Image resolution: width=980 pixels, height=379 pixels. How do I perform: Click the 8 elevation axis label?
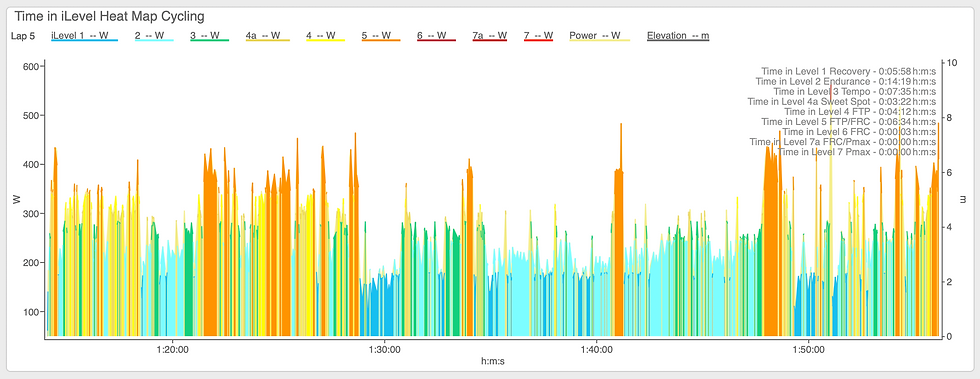point(950,118)
